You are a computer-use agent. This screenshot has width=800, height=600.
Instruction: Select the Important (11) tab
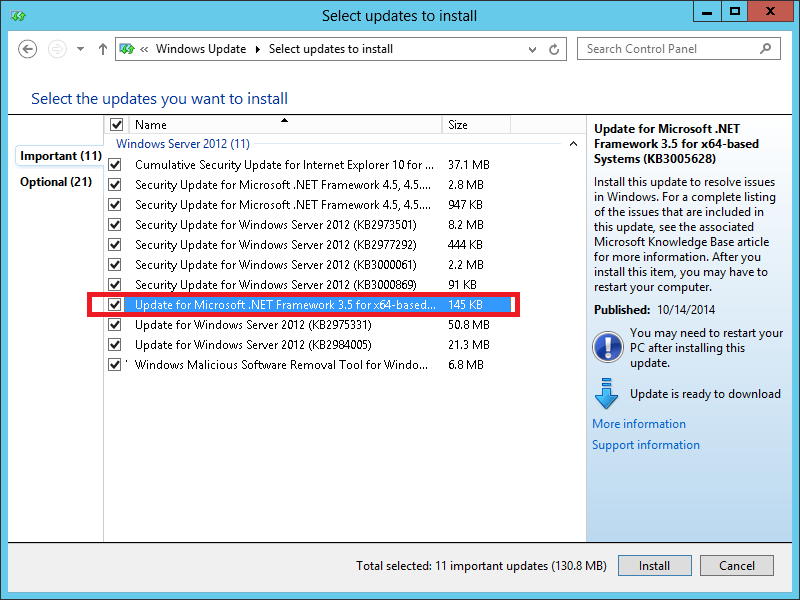coord(61,156)
